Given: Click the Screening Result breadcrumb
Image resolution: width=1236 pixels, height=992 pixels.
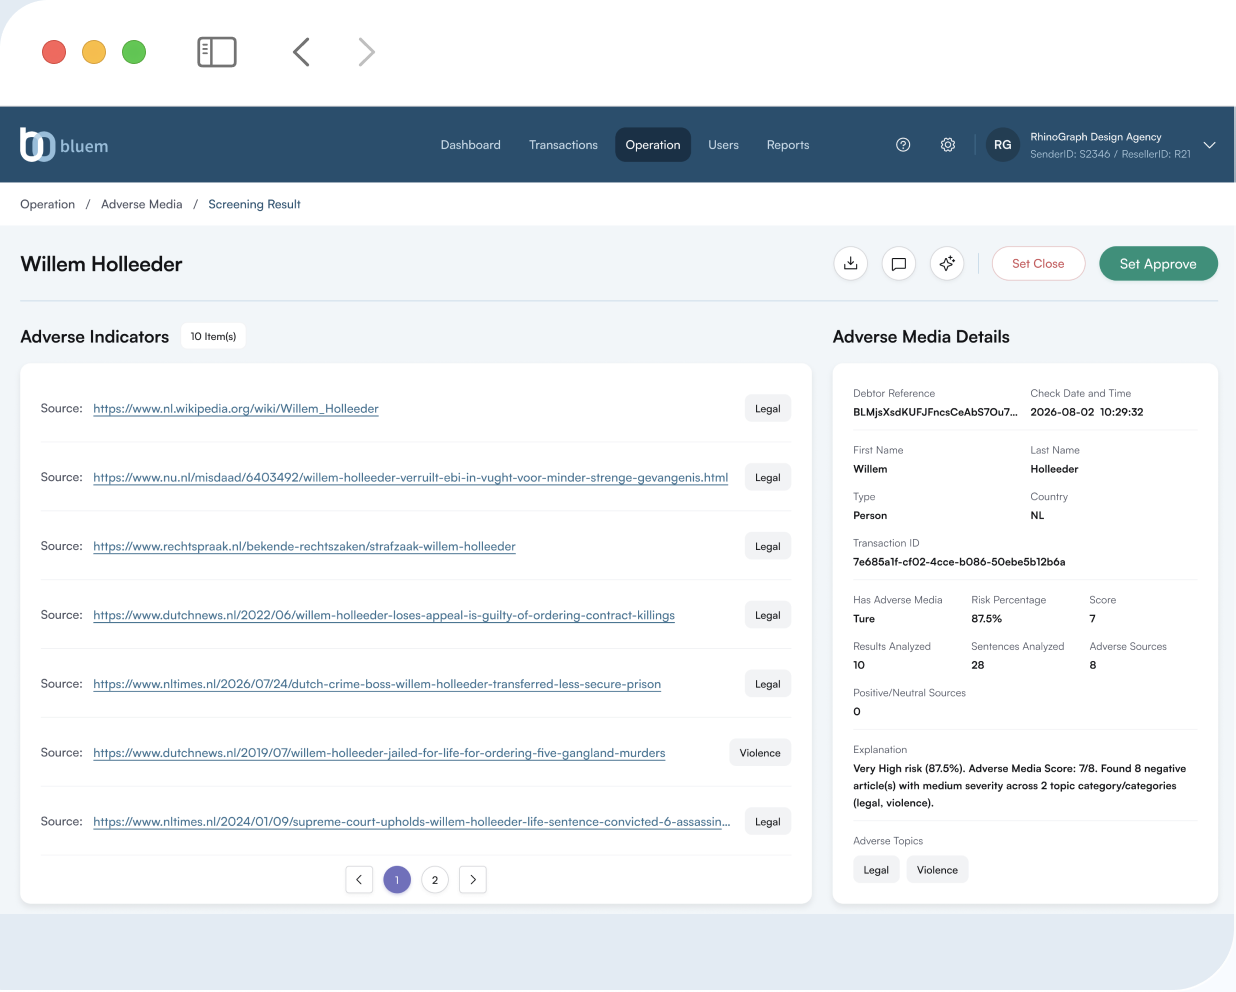Looking at the screenshot, I should [254, 204].
